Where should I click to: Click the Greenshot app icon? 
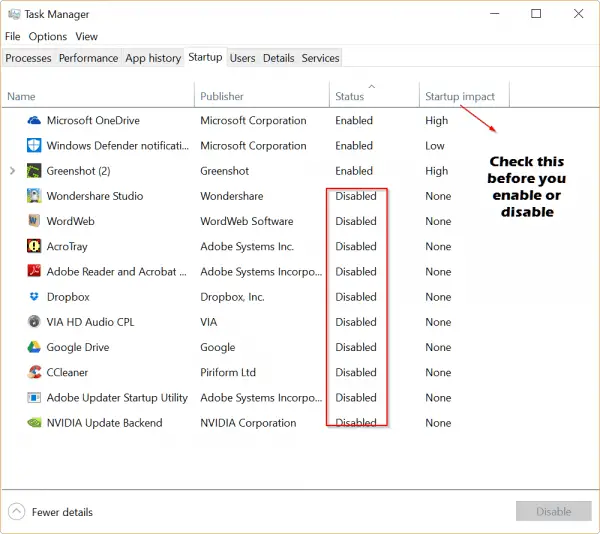34,171
